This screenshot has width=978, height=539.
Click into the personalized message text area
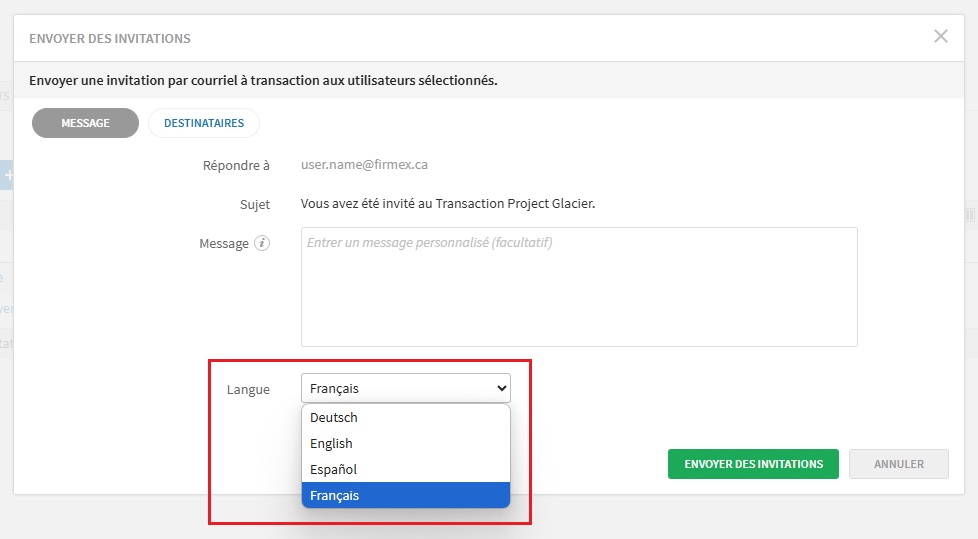(579, 287)
